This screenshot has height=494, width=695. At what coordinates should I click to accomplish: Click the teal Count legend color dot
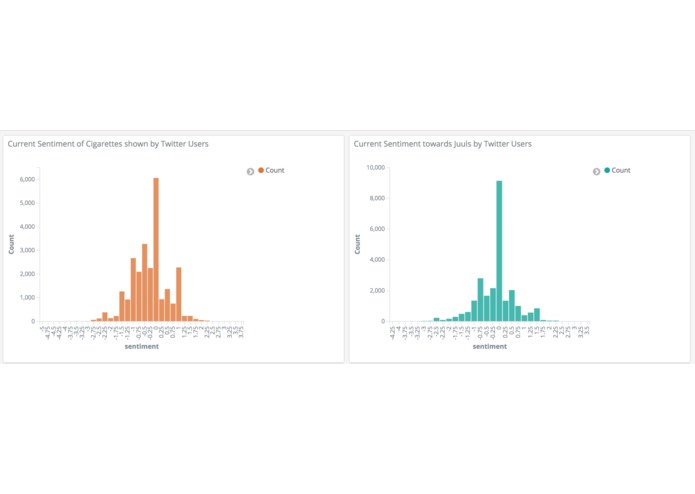click(x=607, y=170)
